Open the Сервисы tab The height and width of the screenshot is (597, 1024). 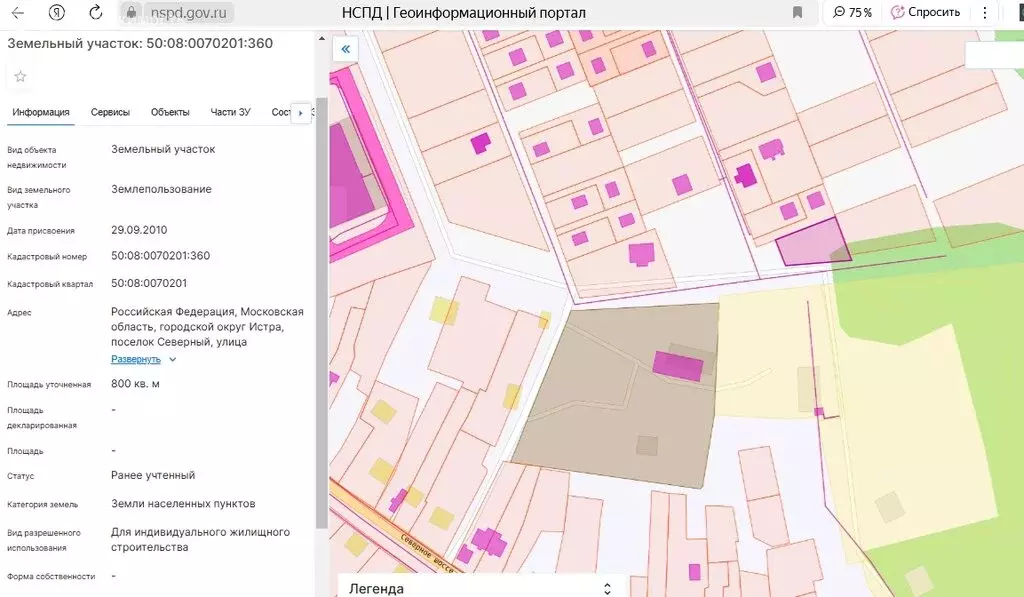(x=110, y=112)
